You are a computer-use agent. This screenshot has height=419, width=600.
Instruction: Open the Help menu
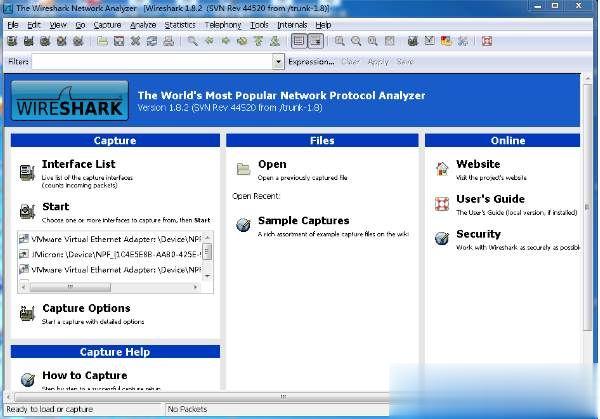[323, 25]
